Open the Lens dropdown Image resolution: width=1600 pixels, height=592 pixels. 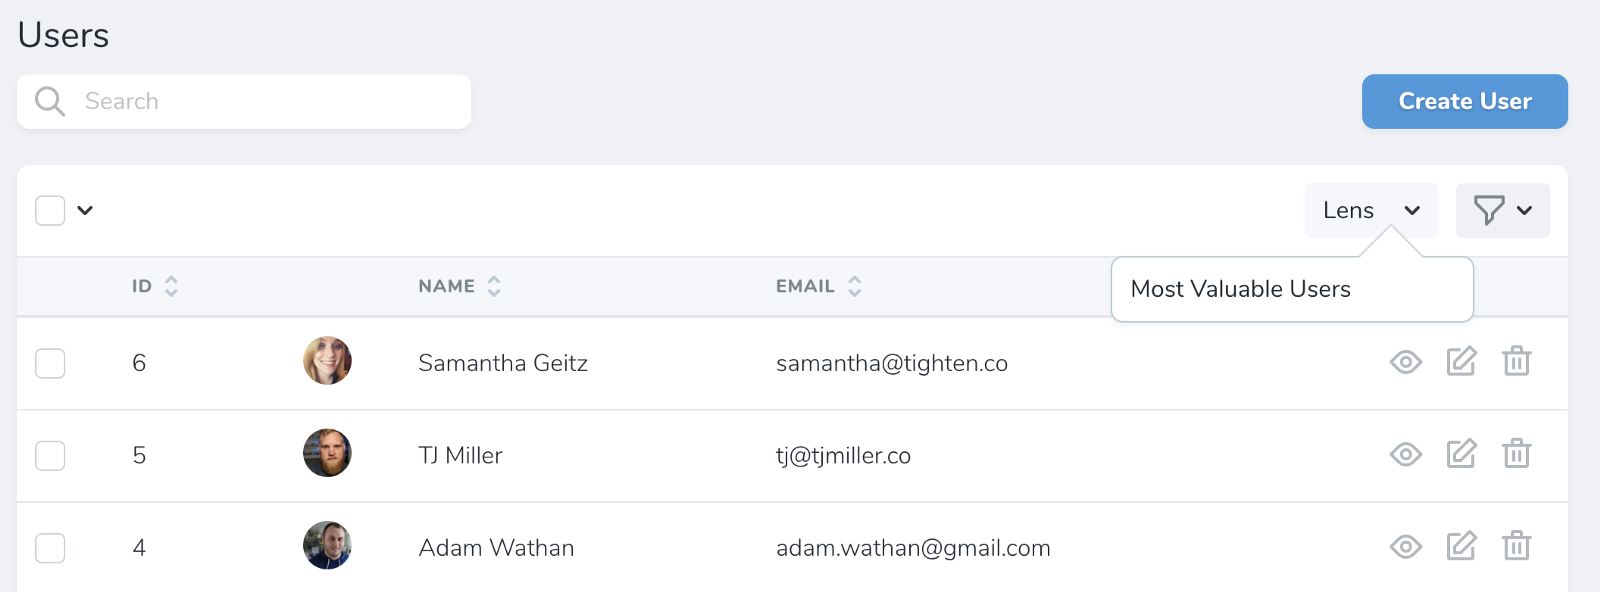[1370, 211]
